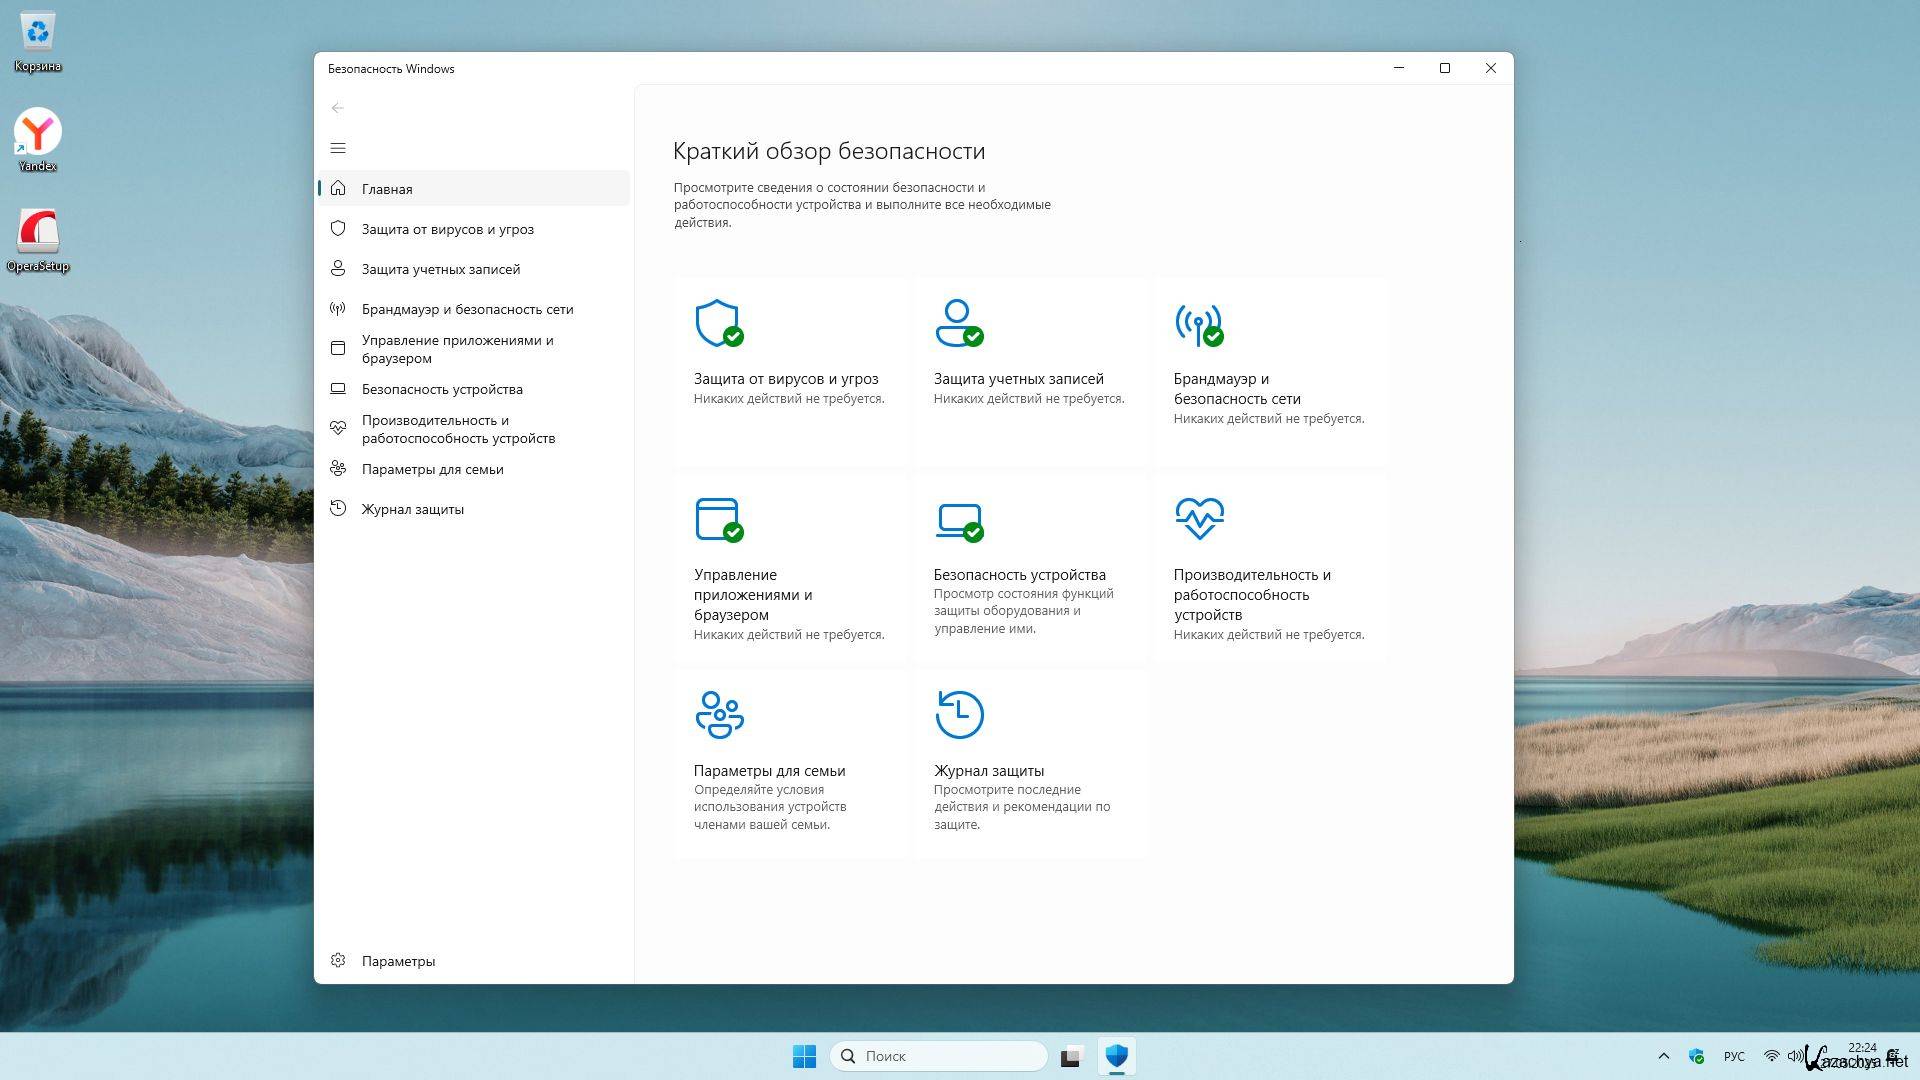Open the firewall and network security antenna tile icon
The image size is (1920, 1080).
pos(1198,323)
